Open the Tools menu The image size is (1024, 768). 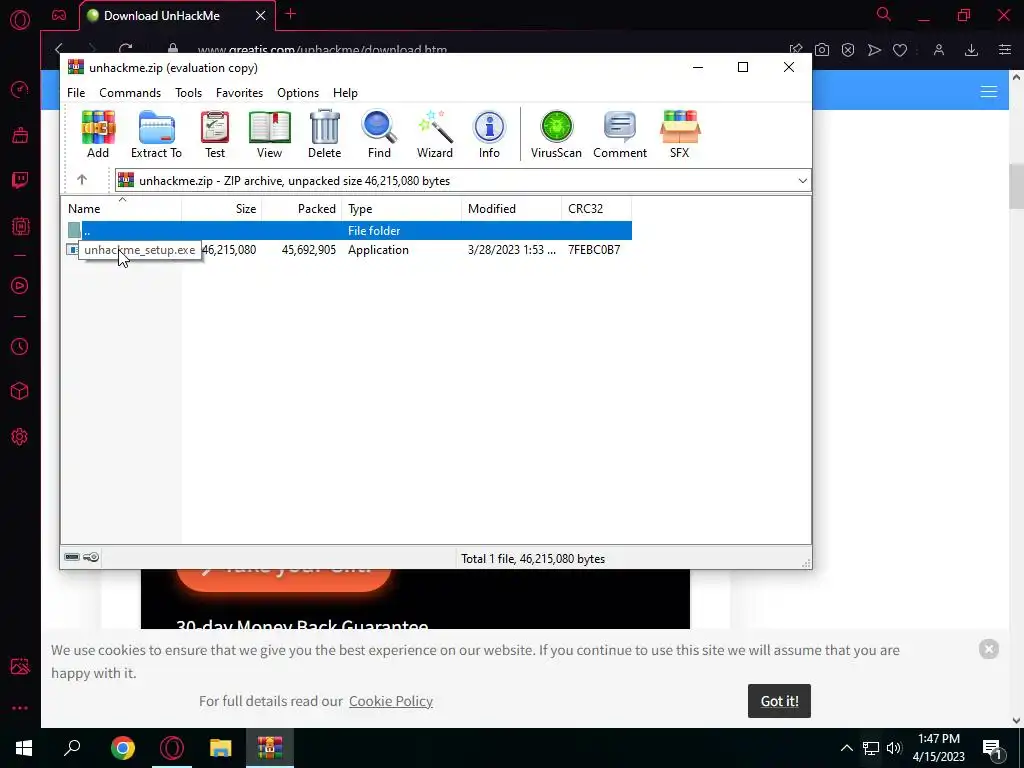coord(188,93)
